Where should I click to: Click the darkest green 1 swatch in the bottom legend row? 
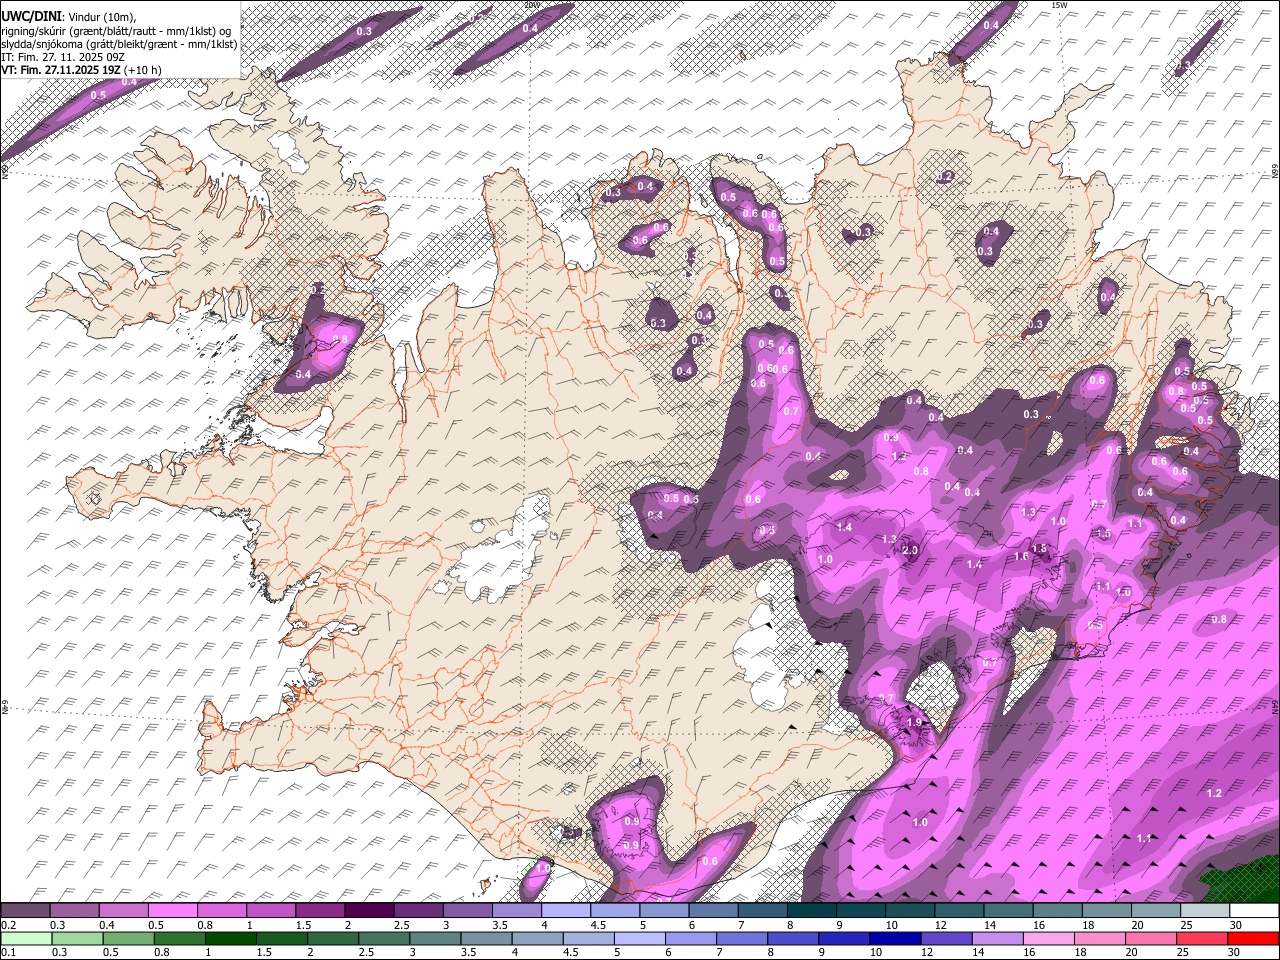pos(230,939)
